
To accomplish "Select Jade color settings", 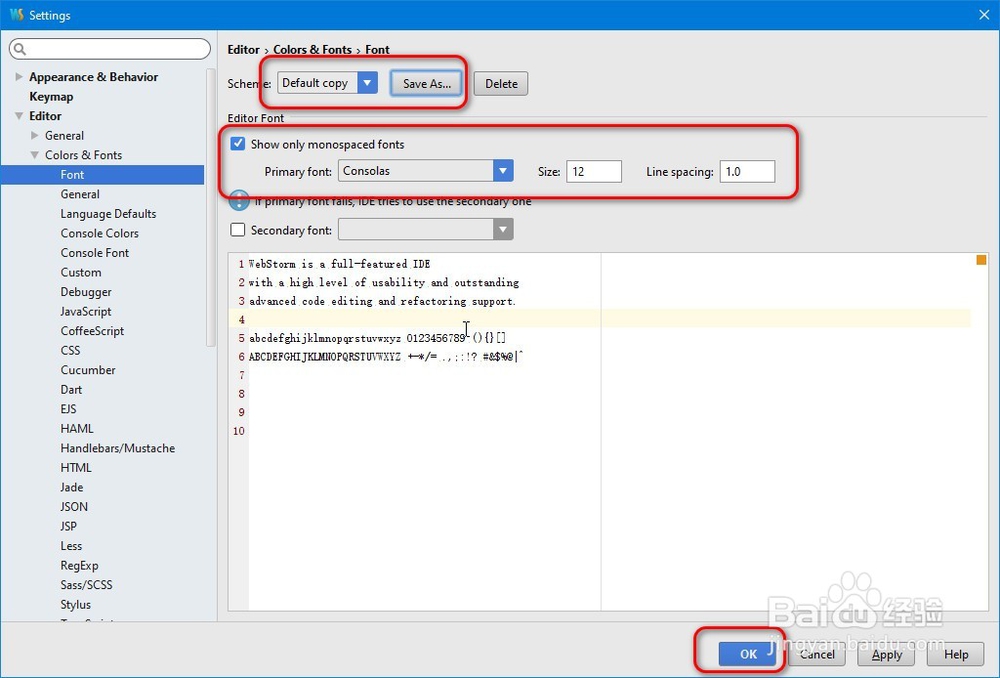I will pos(71,487).
